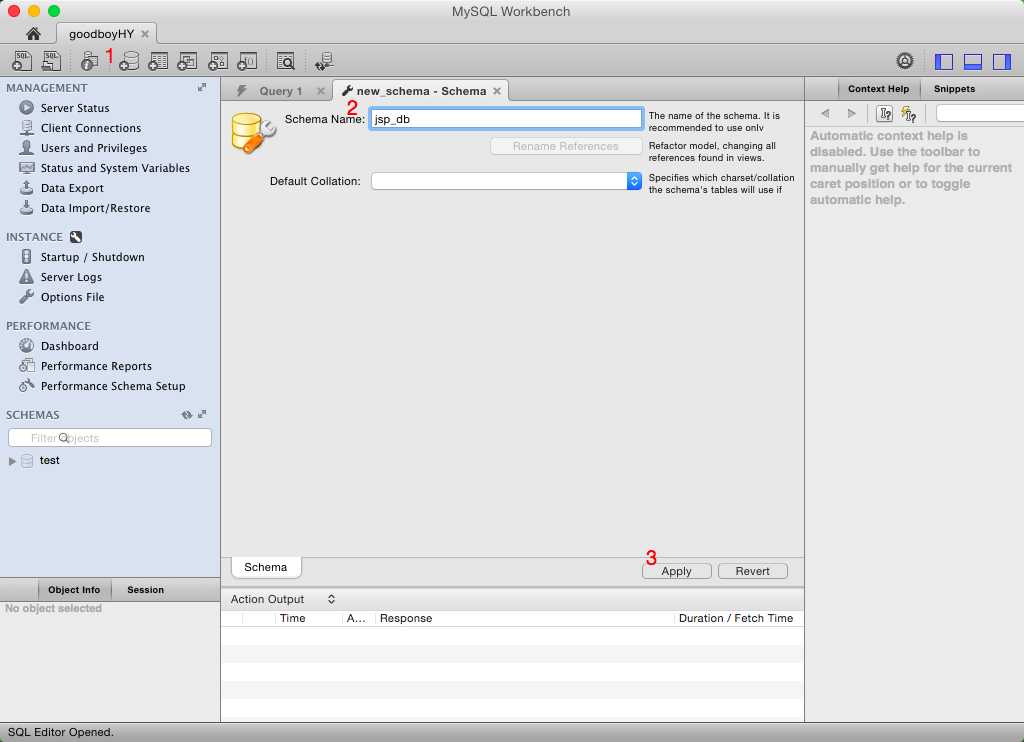Click the context help search field
Image resolution: width=1024 pixels, height=742 pixels.
click(x=980, y=114)
